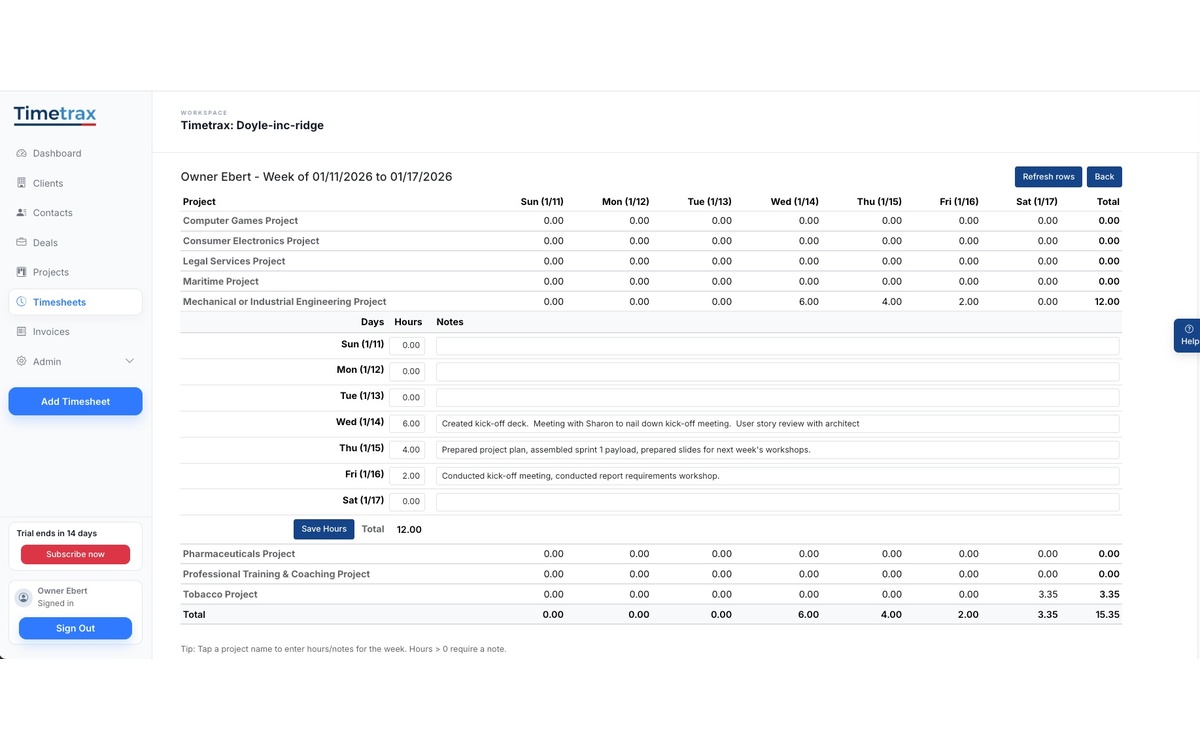
Task: Click the Admin gear icon
Action: coord(22,362)
